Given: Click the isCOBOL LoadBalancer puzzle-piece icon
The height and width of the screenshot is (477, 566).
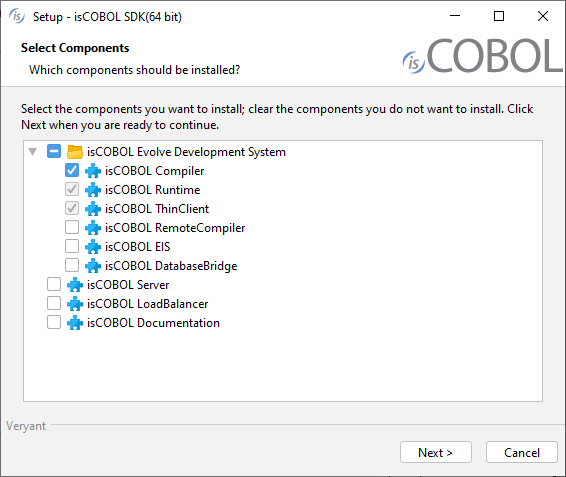Looking at the screenshot, I should [x=75, y=304].
